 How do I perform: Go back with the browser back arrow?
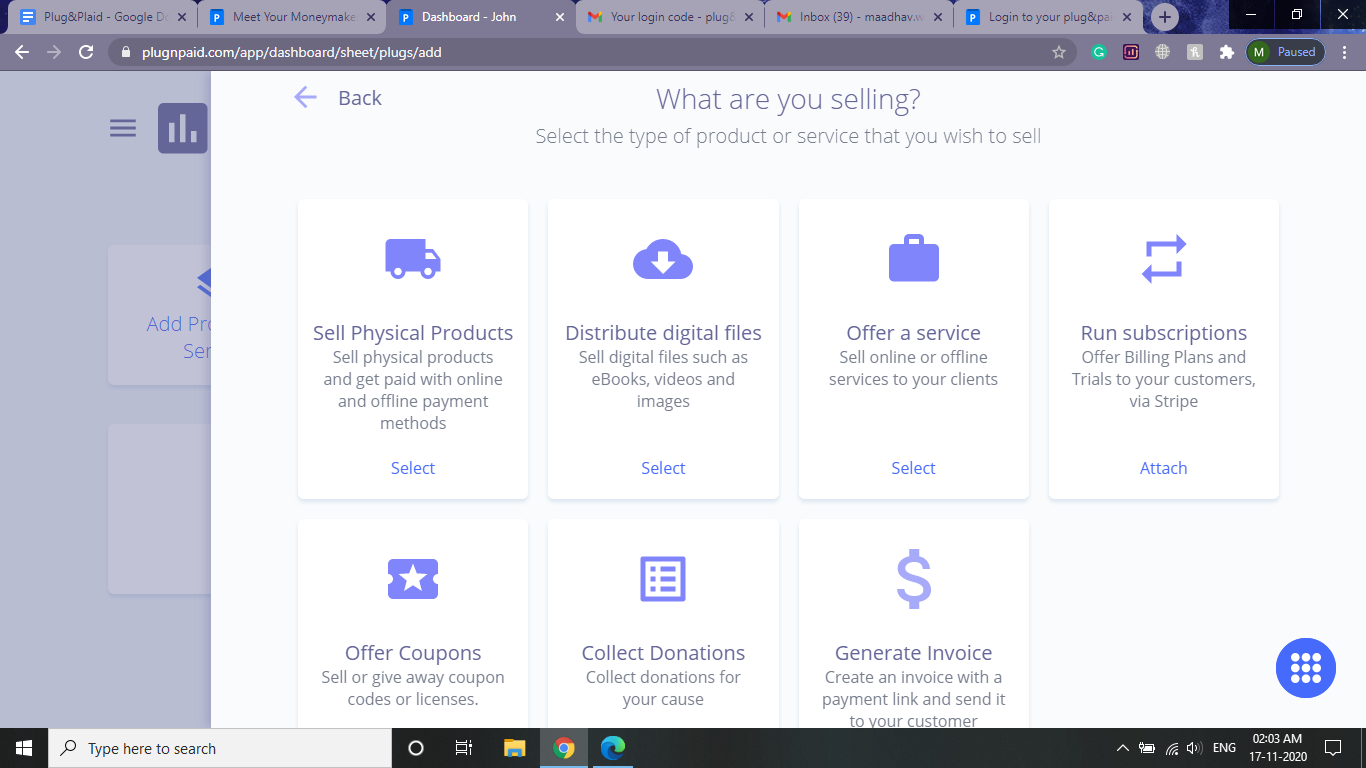22,52
